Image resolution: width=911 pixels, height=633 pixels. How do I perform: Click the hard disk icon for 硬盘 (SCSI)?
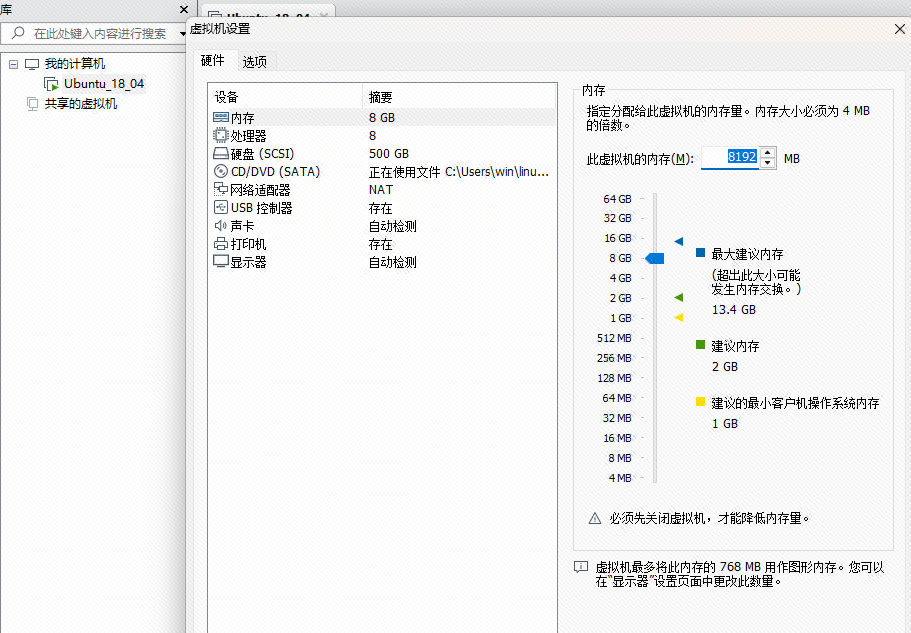click(x=220, y=153)
